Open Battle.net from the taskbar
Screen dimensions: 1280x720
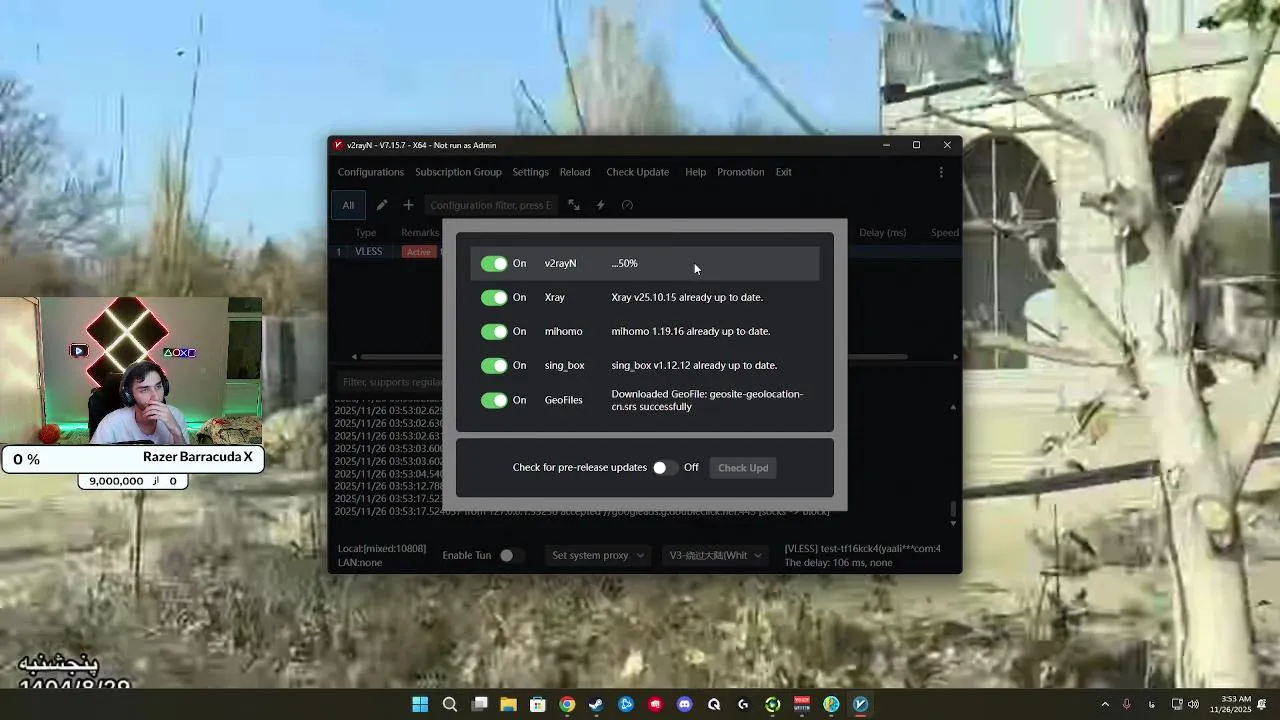(x=626, y=705)
